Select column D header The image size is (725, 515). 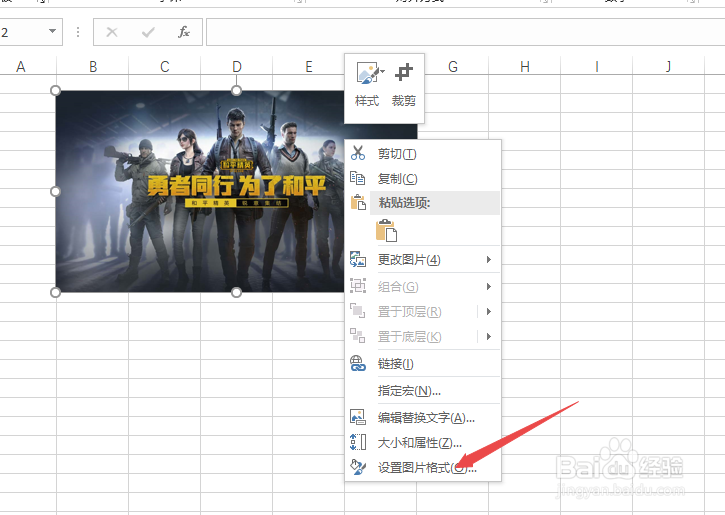pyautogui.click(x=237, y=67)
